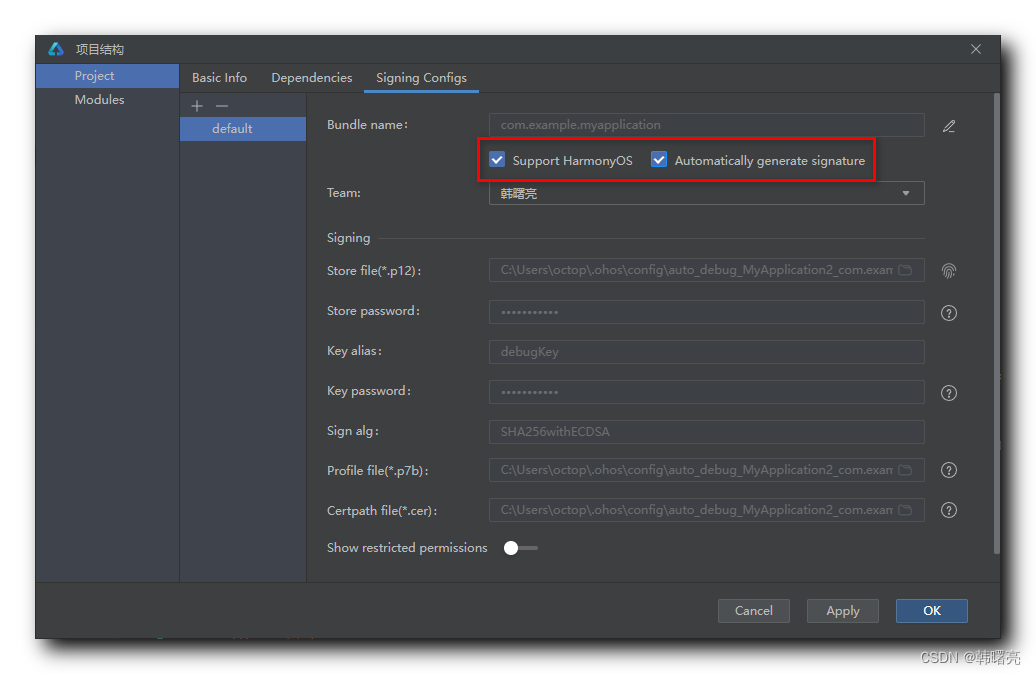Click the DevEco logo in the dialog title bar
Viewport: 1036px width, 674px height.
click(x=56, y=48)
